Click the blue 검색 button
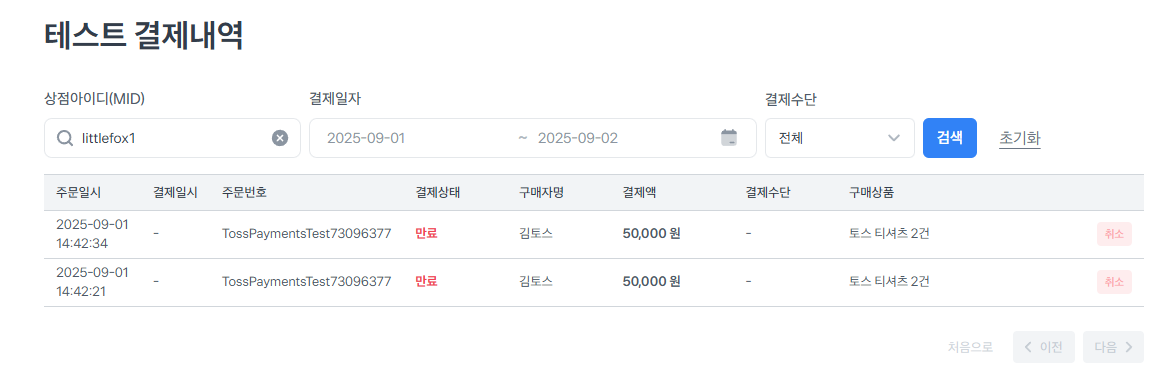The height and width of the screenshot is (392, 1167). [950, 138]
